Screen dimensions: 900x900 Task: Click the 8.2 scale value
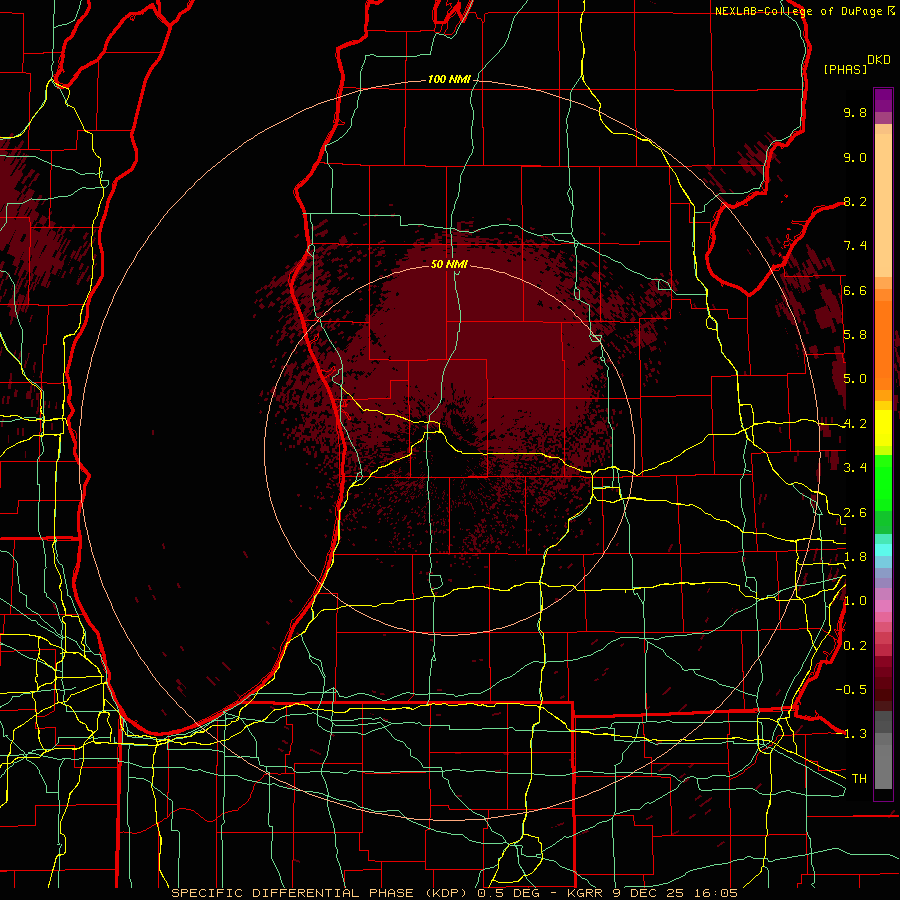[855, 201]
